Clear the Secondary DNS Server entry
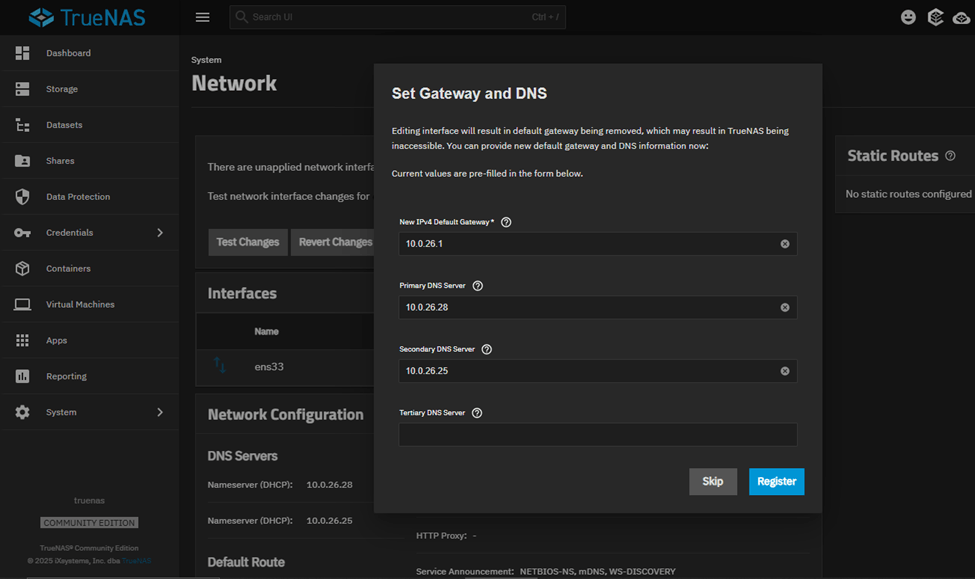975x579 pixels. pyautogui.click(x=784, y=371)
